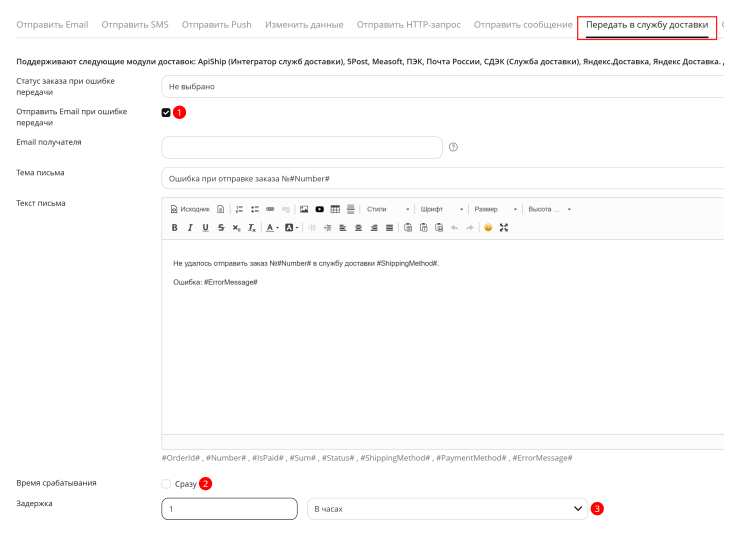740x536 pixels.
Task: Uncheck Отправить Email при ошибке передачи
Action: (x=166, y=112)
